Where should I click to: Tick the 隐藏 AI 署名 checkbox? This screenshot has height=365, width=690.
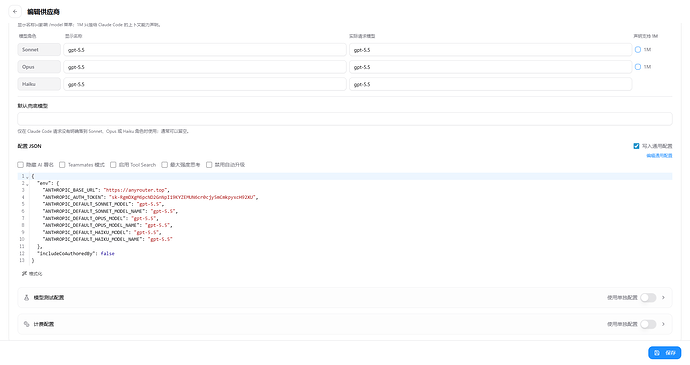click(20, 165)
